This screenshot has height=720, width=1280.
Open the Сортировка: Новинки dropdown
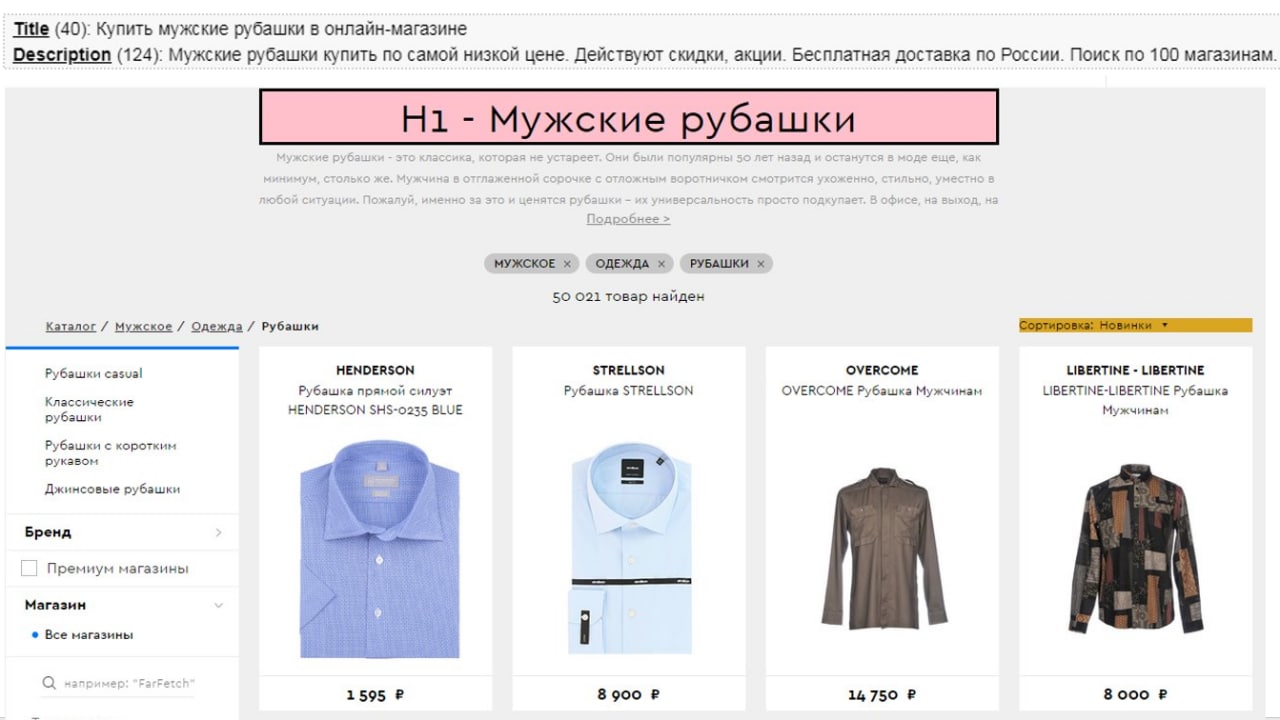(x=1136, y=325)
